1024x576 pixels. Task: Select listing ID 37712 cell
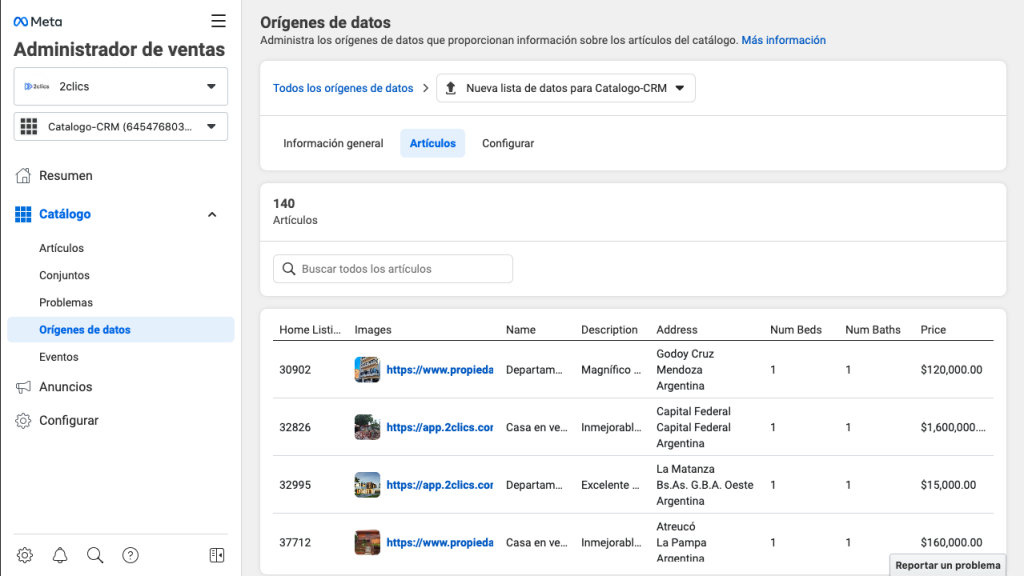point(295,542)
